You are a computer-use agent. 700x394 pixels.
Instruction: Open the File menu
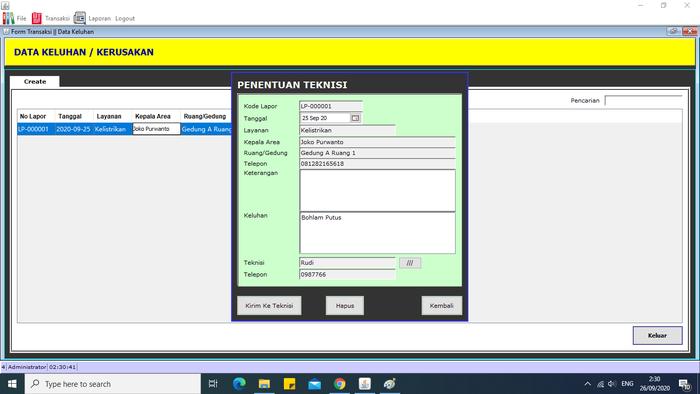tap(21, 19)
